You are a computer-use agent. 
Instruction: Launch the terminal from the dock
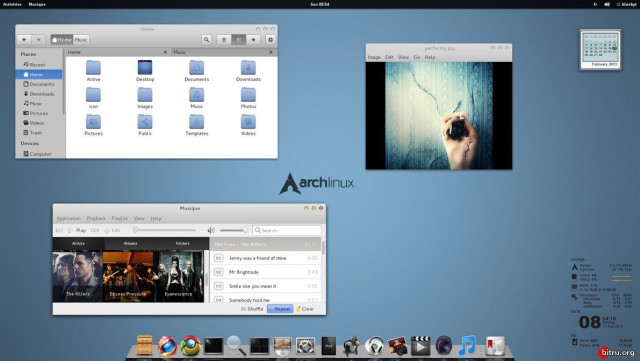[213, 346]
